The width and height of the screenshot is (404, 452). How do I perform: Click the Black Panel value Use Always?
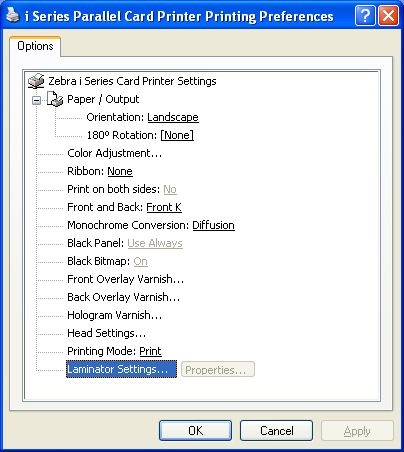tap(155, 243)
